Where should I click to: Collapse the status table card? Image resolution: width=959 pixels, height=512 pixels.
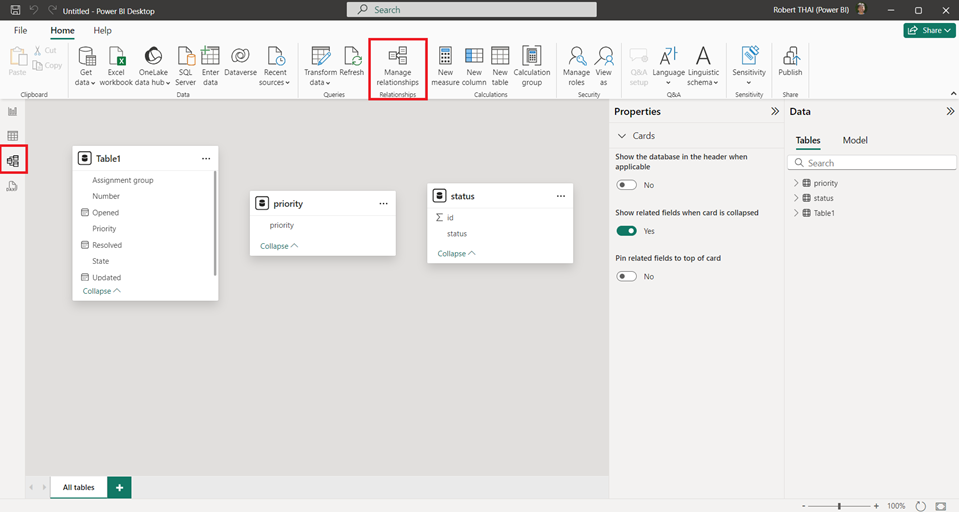coord(456,254)
